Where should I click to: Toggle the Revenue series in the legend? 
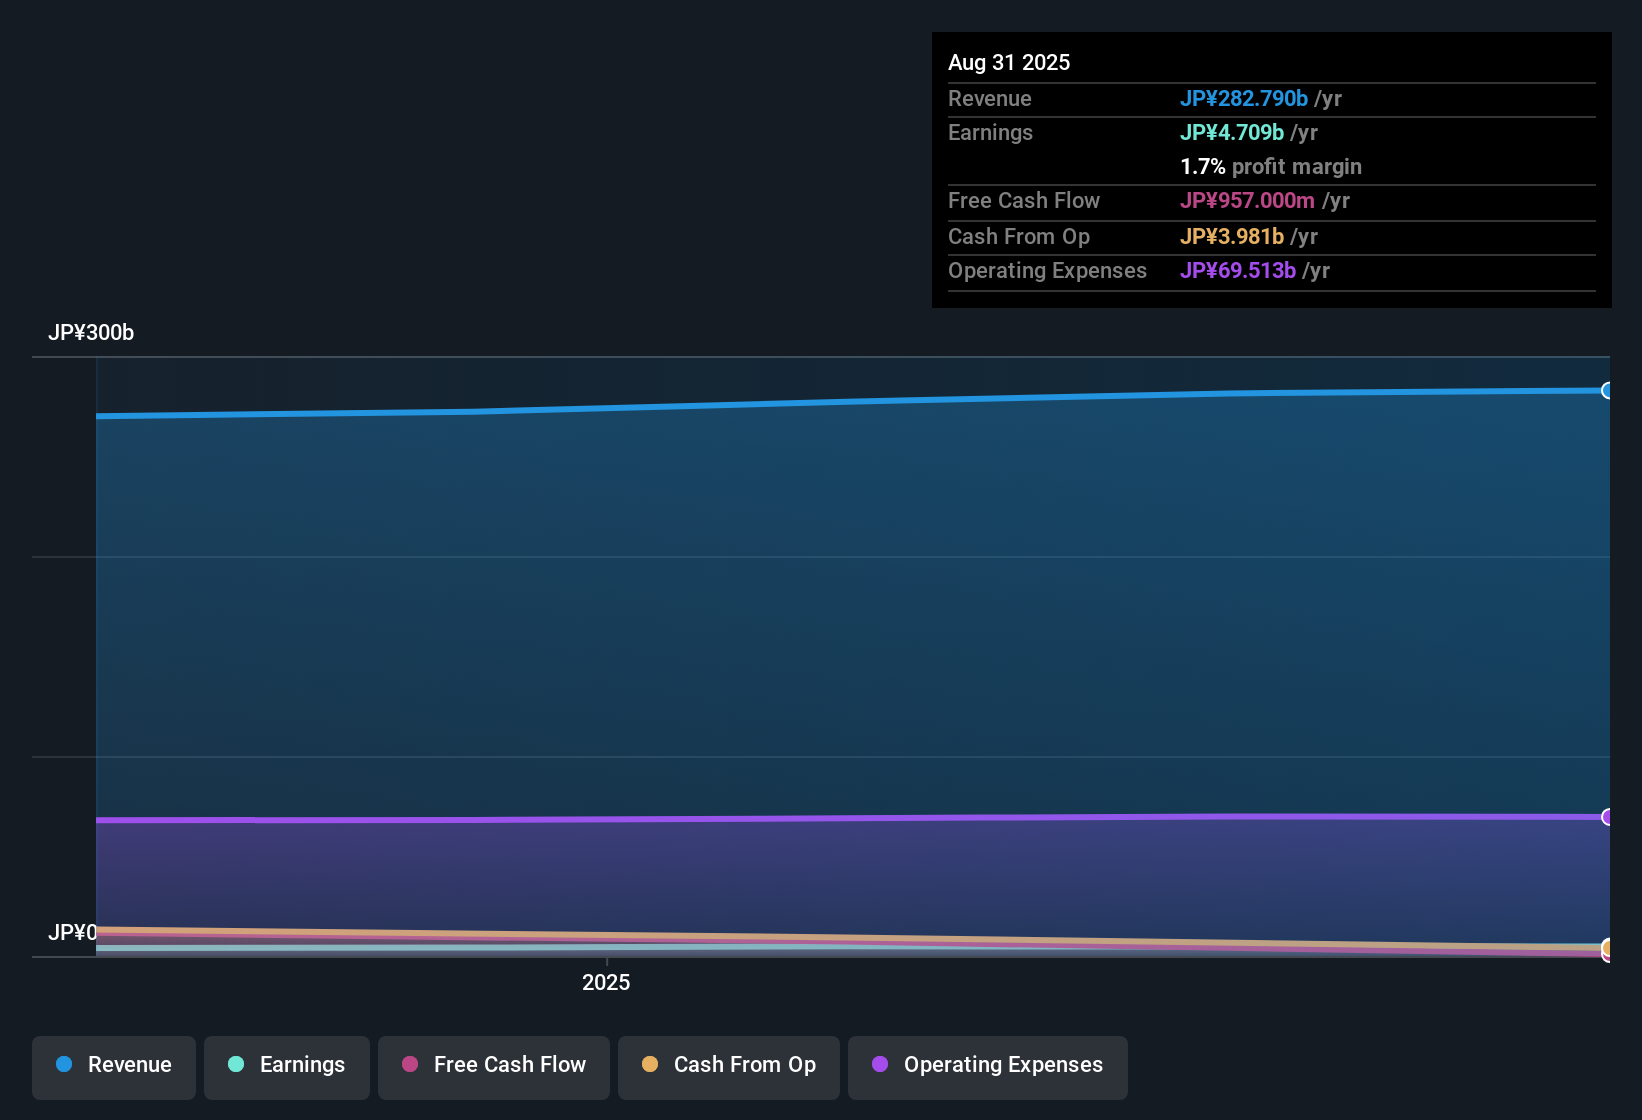click(114, 1067)
